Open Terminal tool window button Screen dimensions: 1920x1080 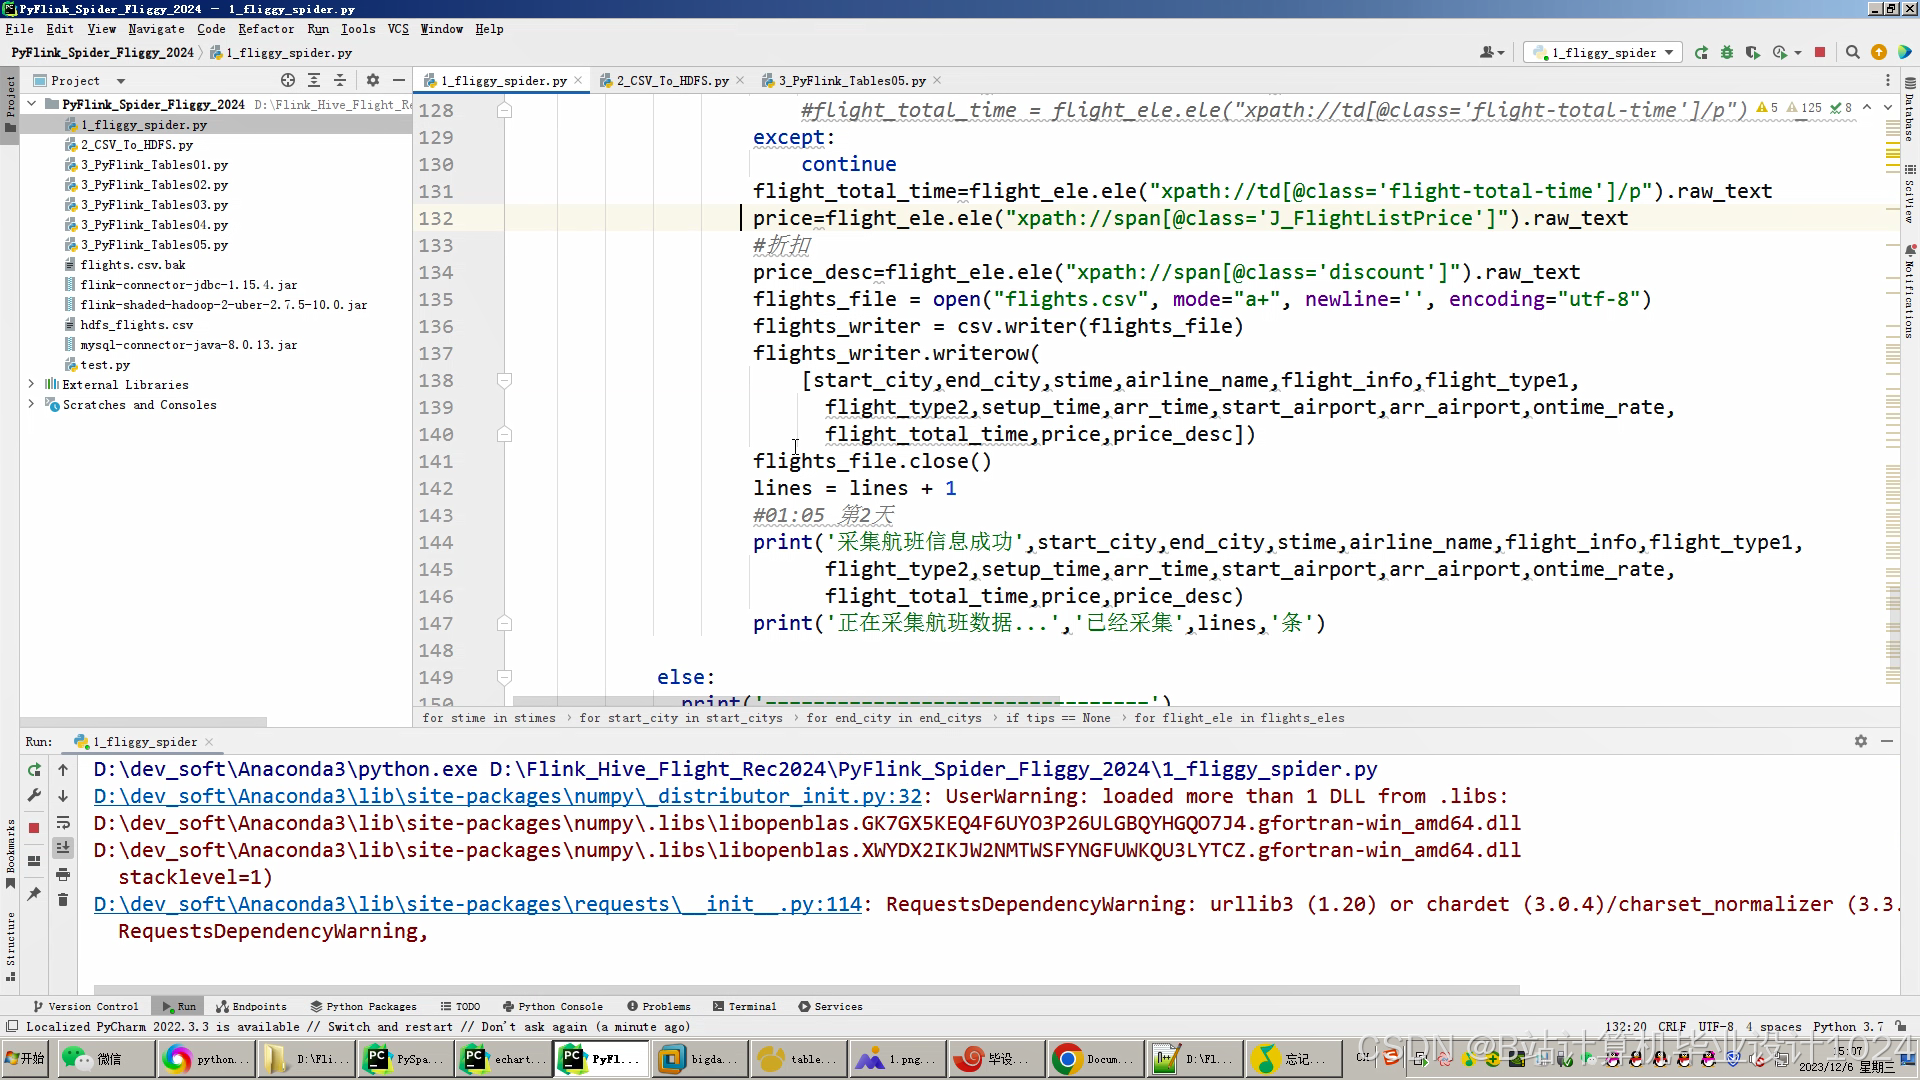[x=745, y=1006]
